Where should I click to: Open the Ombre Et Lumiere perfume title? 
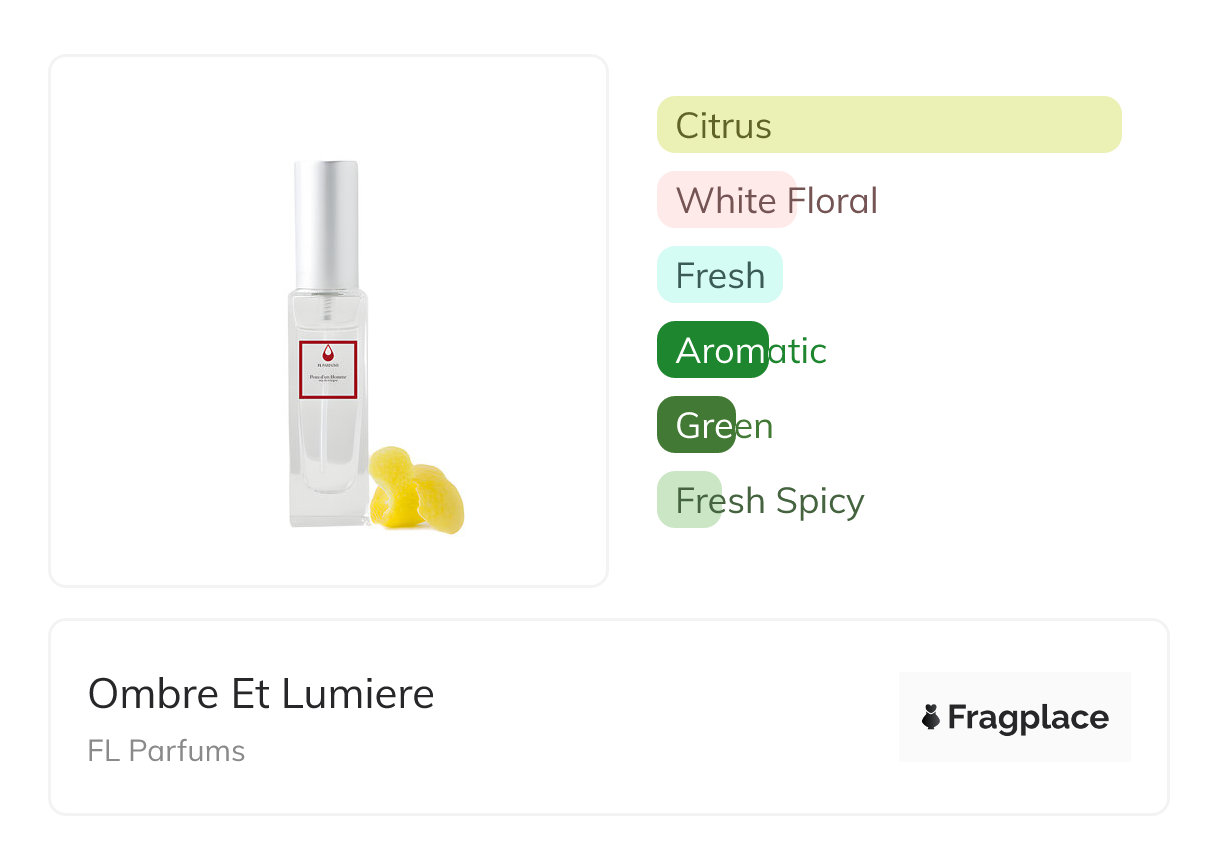click(x=261, y=693)
